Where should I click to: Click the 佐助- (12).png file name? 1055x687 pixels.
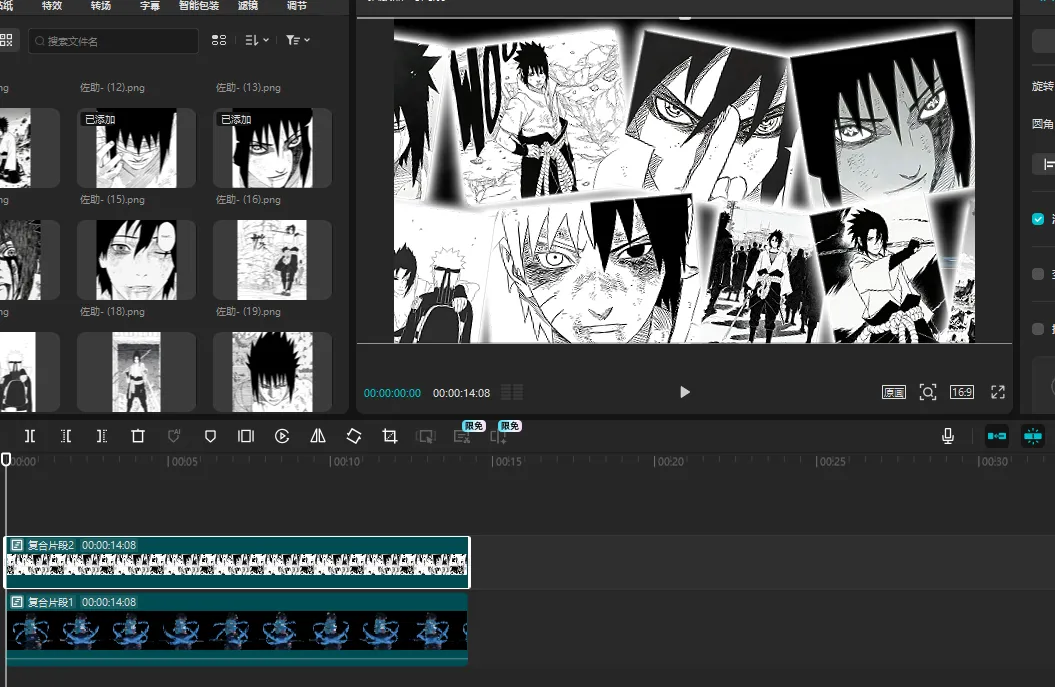pos(112,87)
